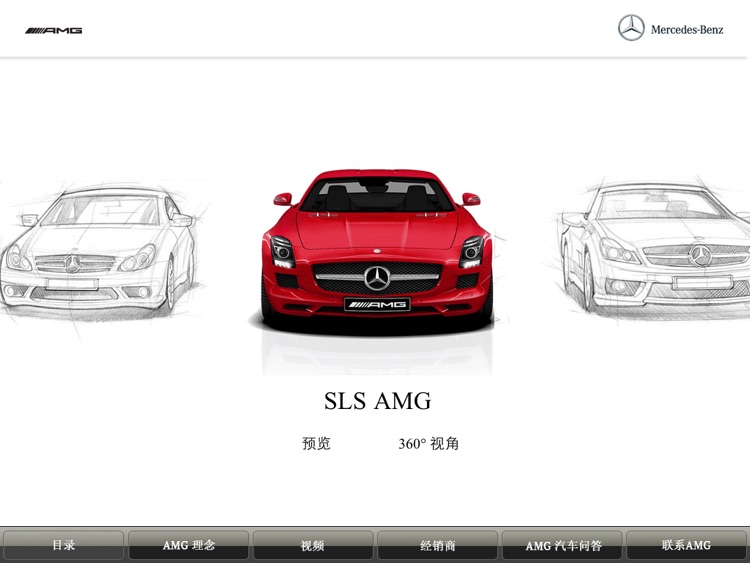Open the AMG 理念 tab
Screen dimensions: 750x563
pyautogui.click(x=188, y=545)
